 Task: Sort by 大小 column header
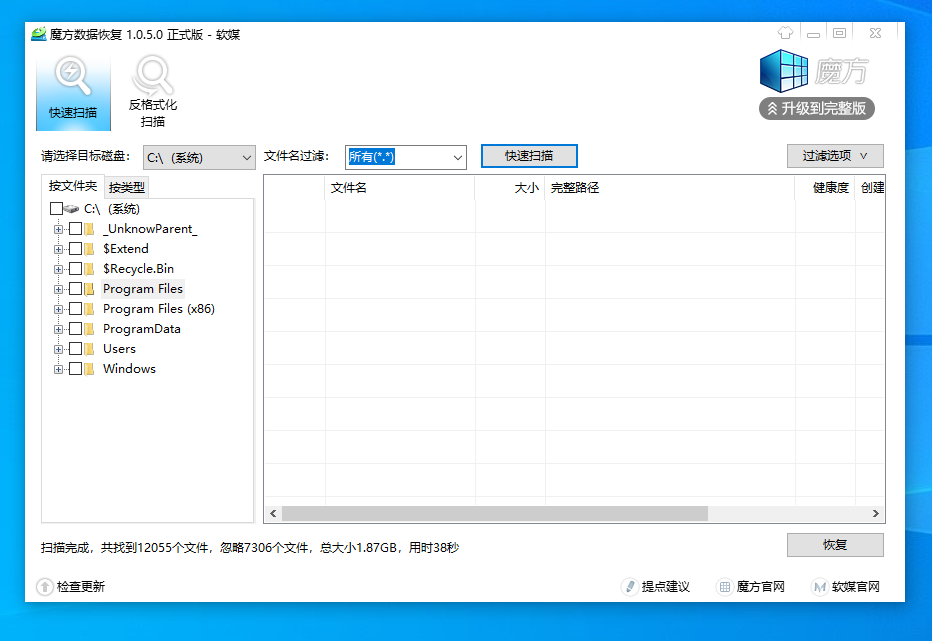pyautogui.click(x=509, y=188)
